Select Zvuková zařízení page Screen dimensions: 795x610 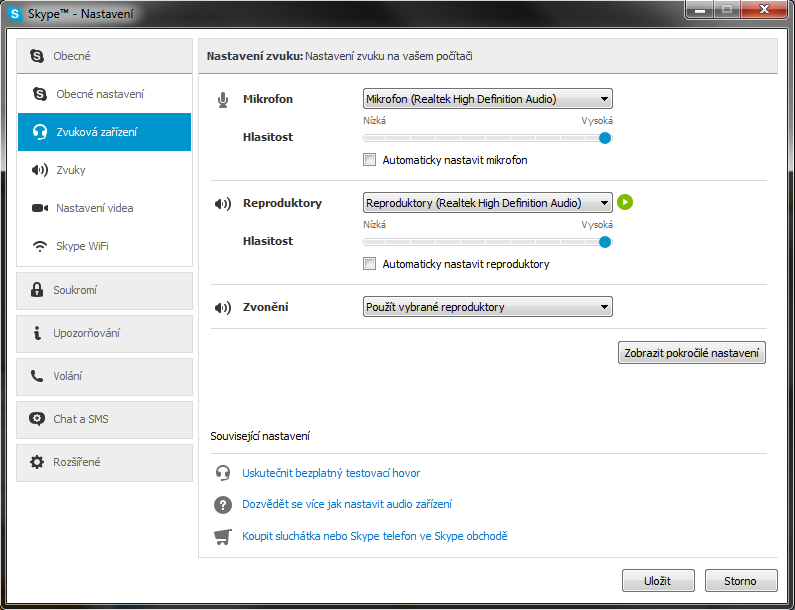pyautogui.click(x=104, y=132)
